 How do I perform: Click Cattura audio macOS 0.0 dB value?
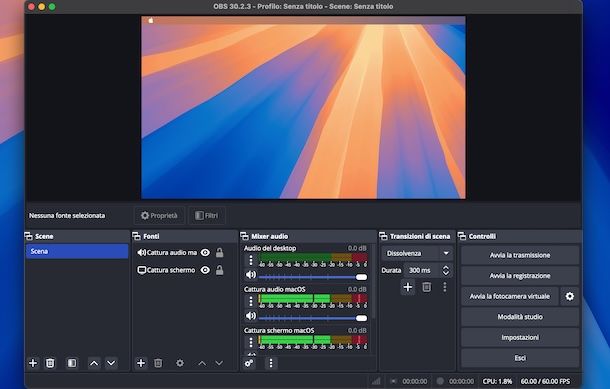pyautogui.click(x=357, y=289)
